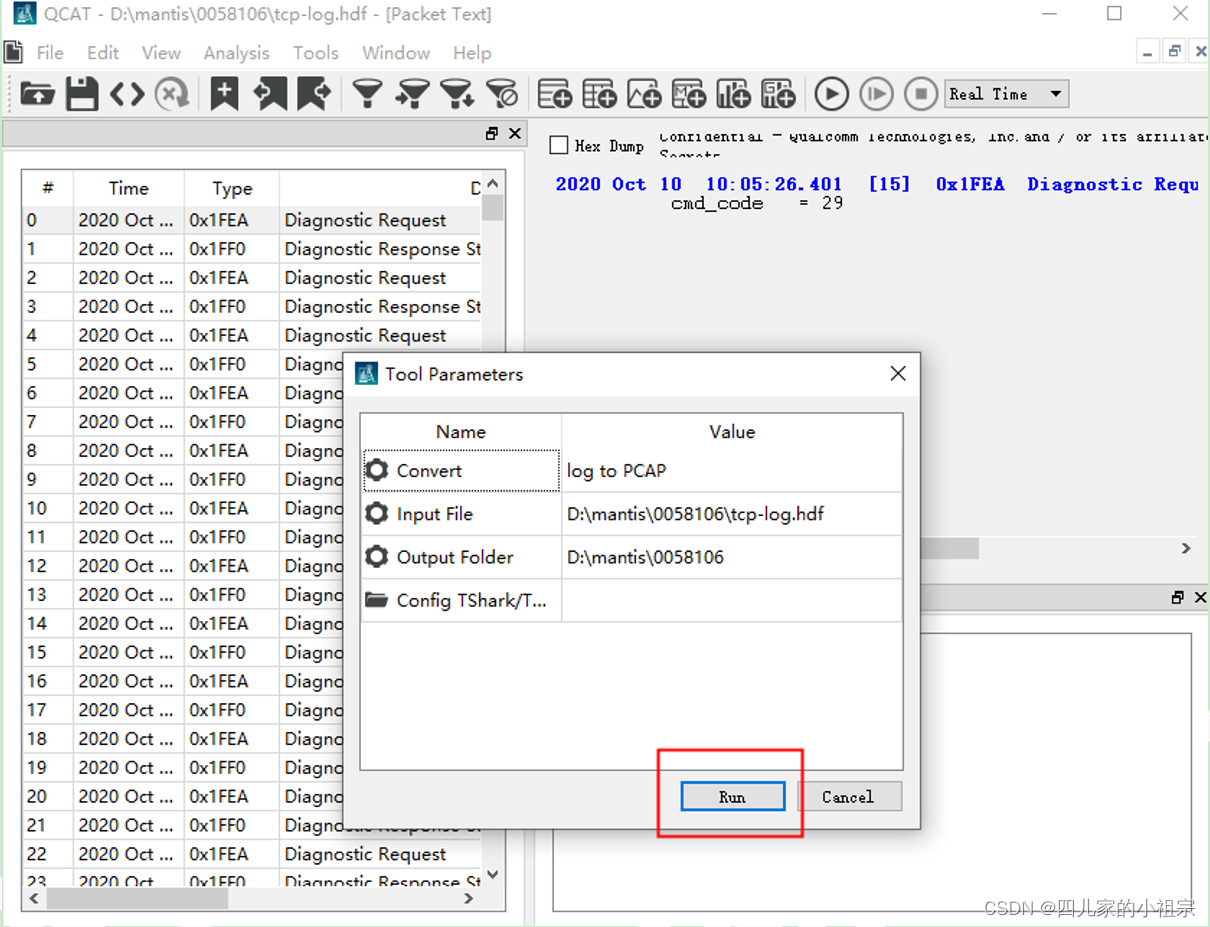Open the Real Time dropdown
Screen dimensions: 1210x927
point(1006,94)
